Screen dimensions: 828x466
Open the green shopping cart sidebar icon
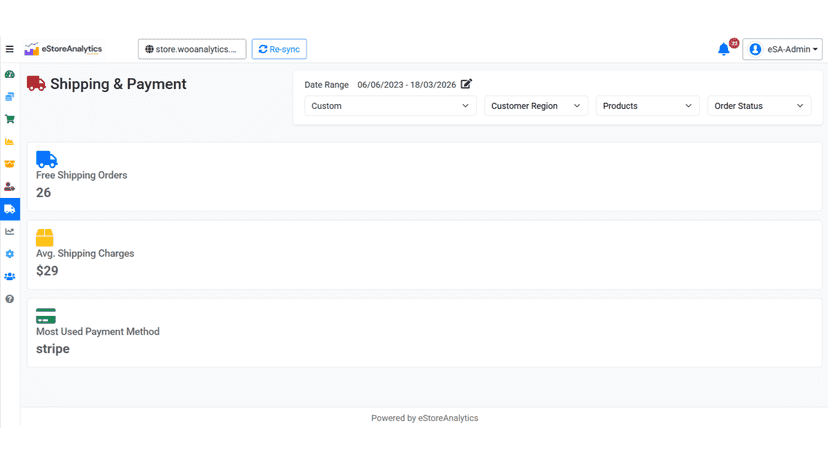pyautogui.click(x=10, y=119)
